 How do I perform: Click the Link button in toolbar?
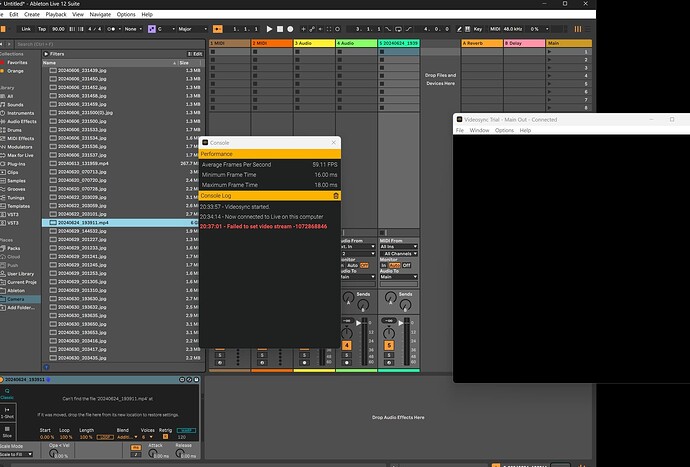pos(26,30)
